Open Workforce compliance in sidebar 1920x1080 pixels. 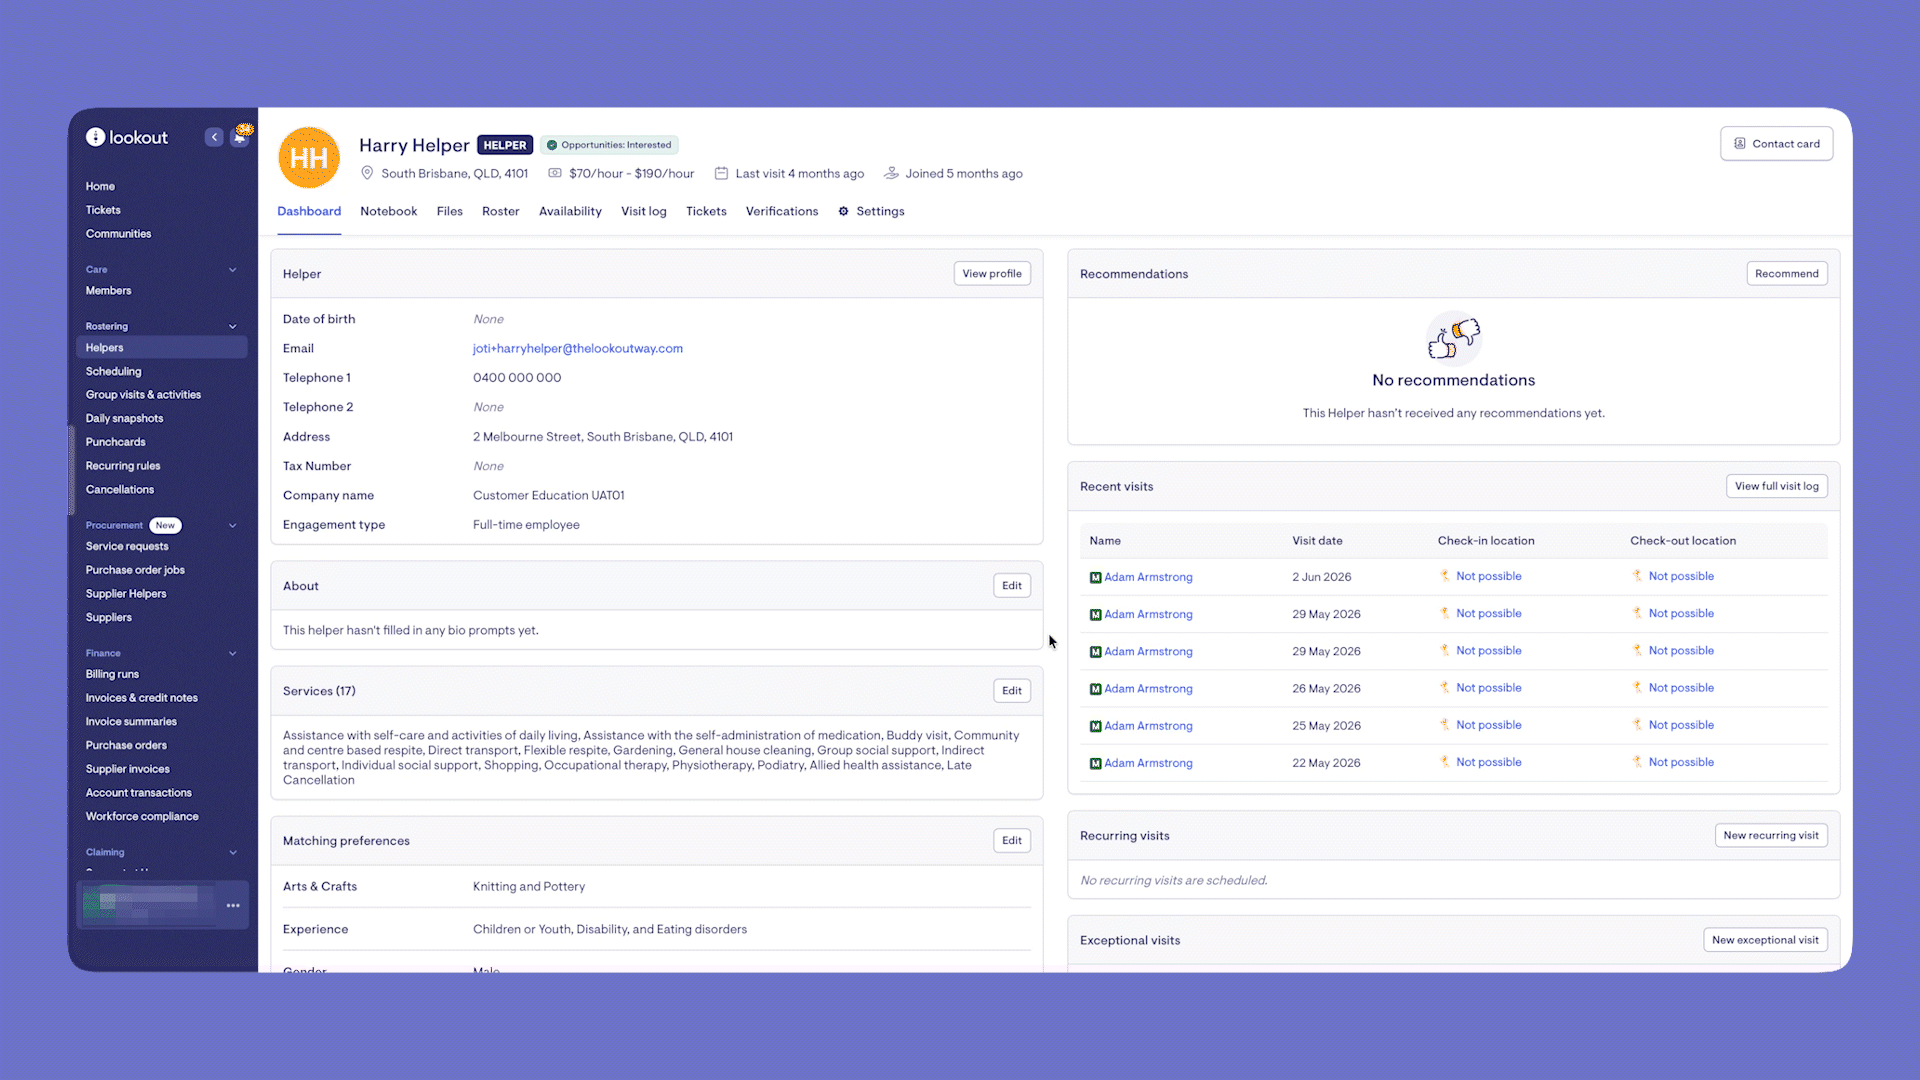[142, 817]
